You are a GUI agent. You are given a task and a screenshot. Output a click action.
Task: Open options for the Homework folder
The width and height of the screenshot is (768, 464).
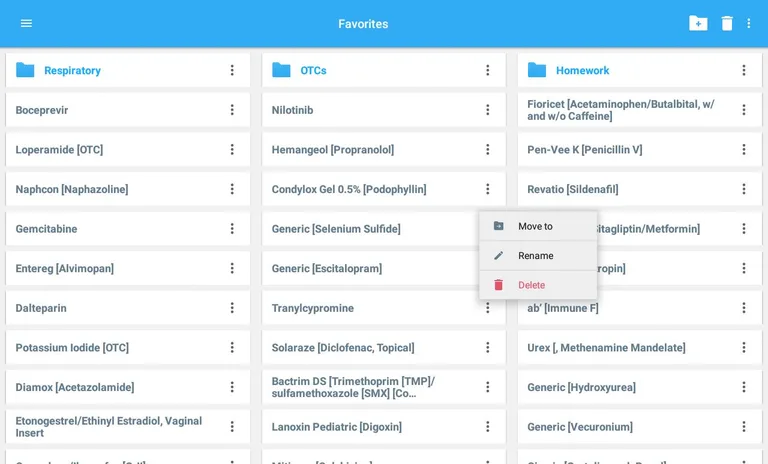pos(744,70)
